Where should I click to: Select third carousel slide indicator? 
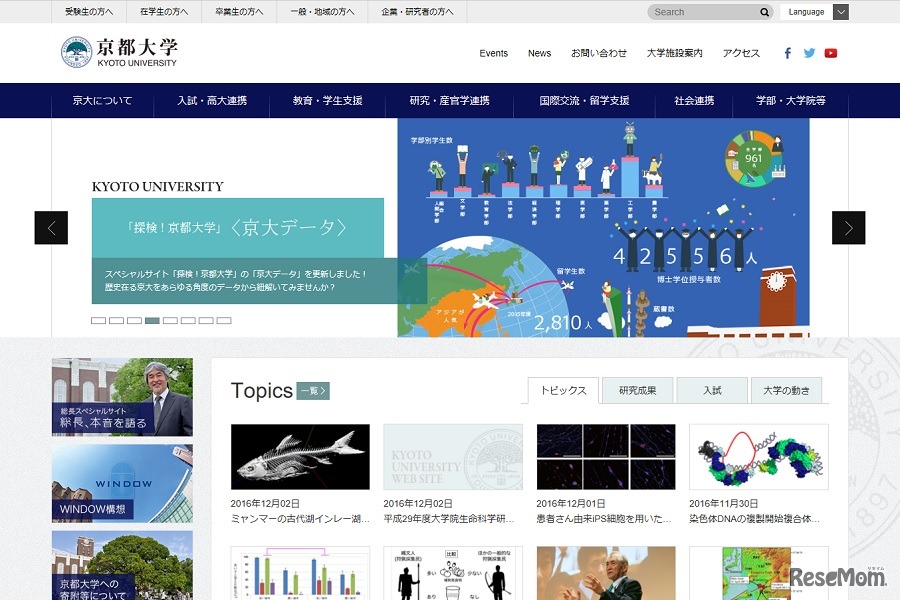(x=134, y=320)
